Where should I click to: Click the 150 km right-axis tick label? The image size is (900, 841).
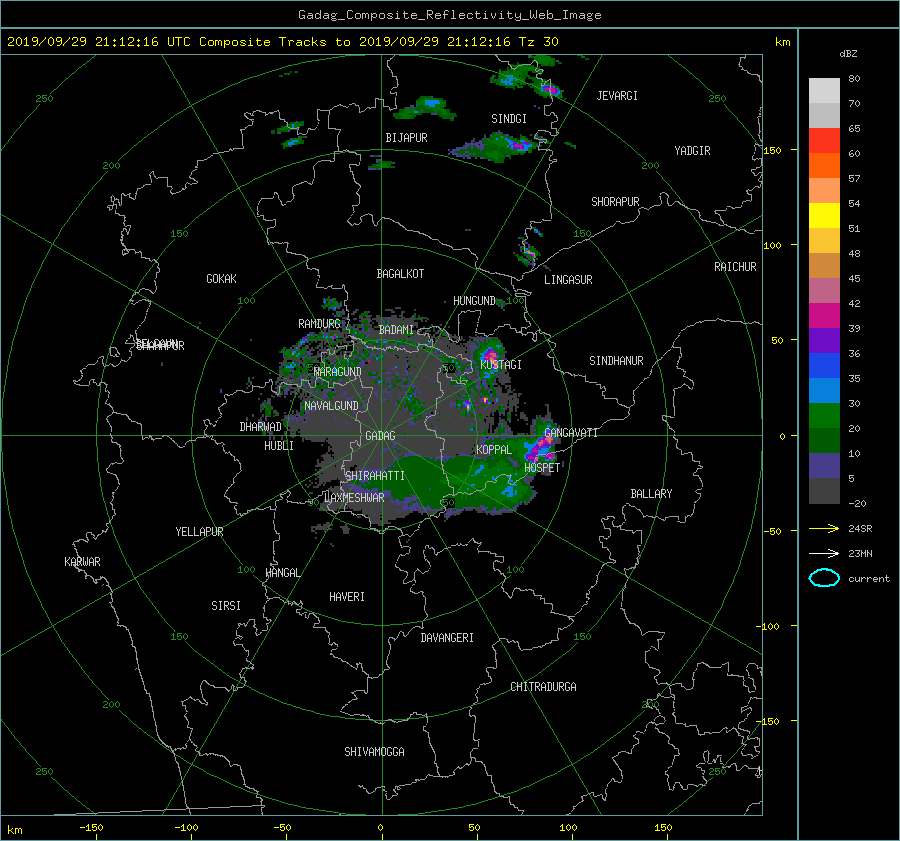click(773, 150)
